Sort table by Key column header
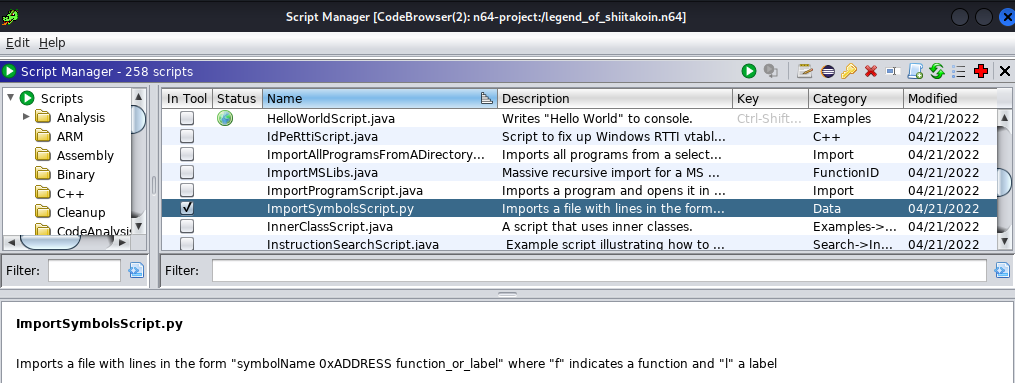This screenshot has height=383, width=1015. coord(770,98)
